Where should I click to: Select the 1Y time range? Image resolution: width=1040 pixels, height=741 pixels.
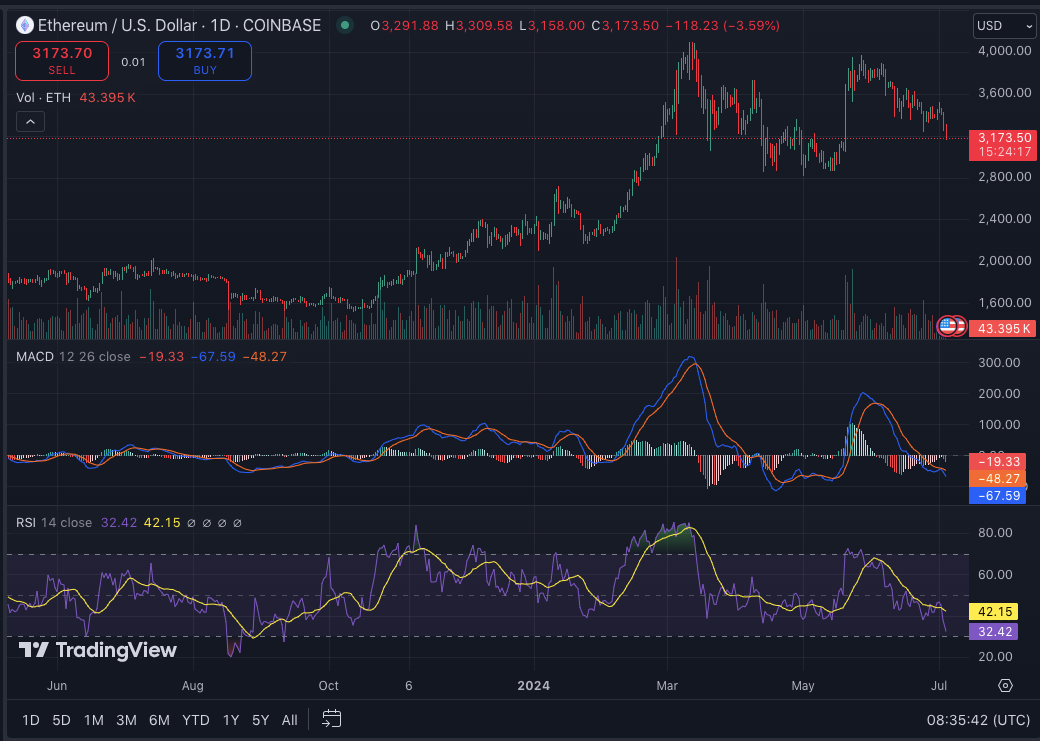(x=231, y=720)
